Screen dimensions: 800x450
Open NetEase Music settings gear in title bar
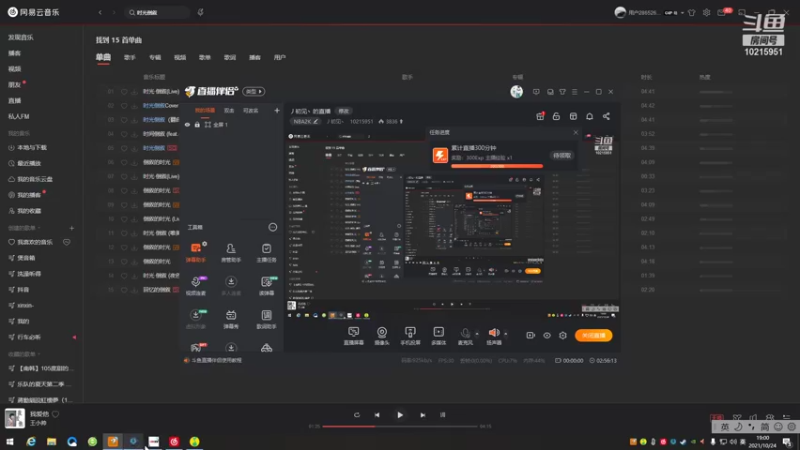point(706,12)
